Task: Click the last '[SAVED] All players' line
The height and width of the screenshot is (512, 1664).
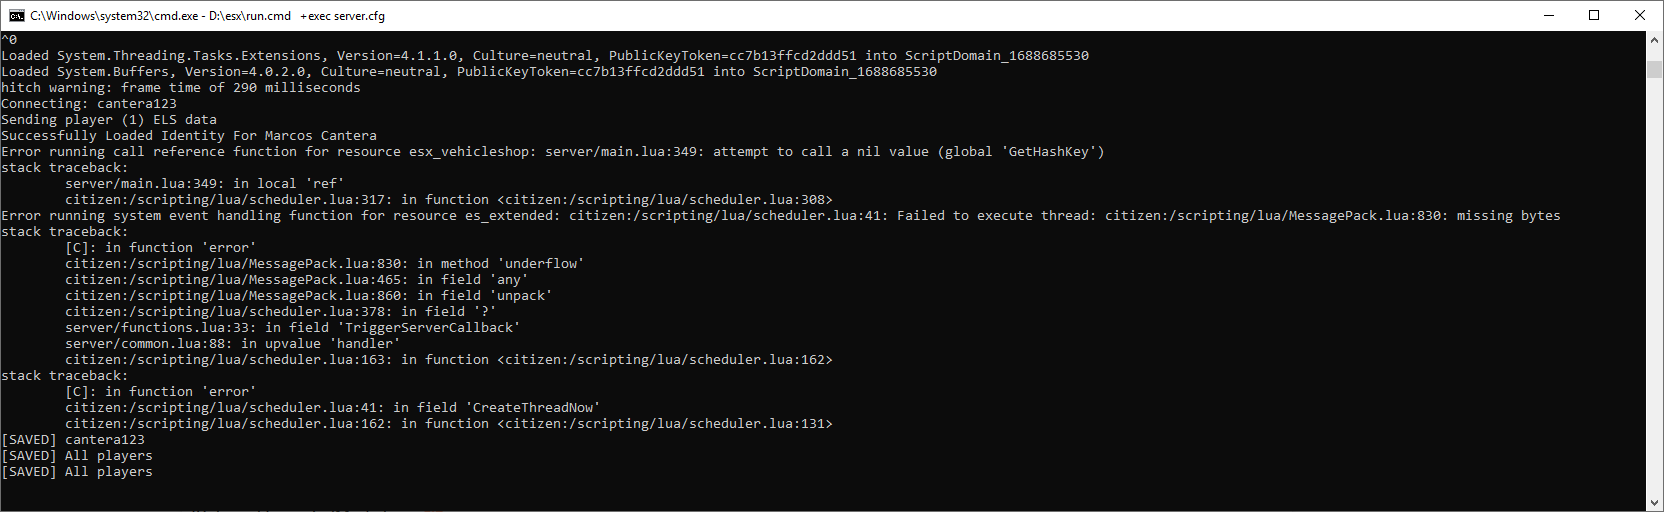Action: 77,472
